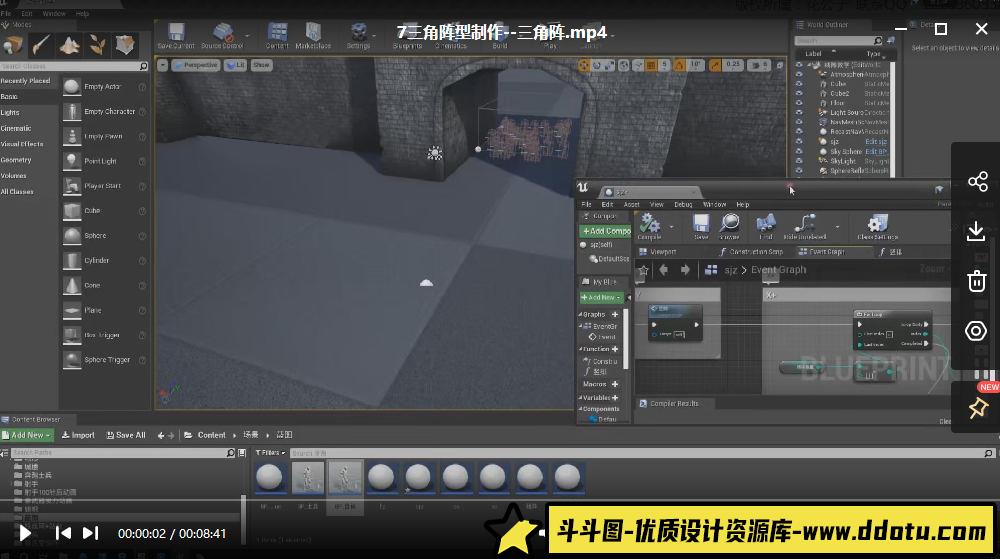The width and height of the screenshot is (1000, 559).
Task: Click the circular record icon in sidebar
Action: point(976,331)
